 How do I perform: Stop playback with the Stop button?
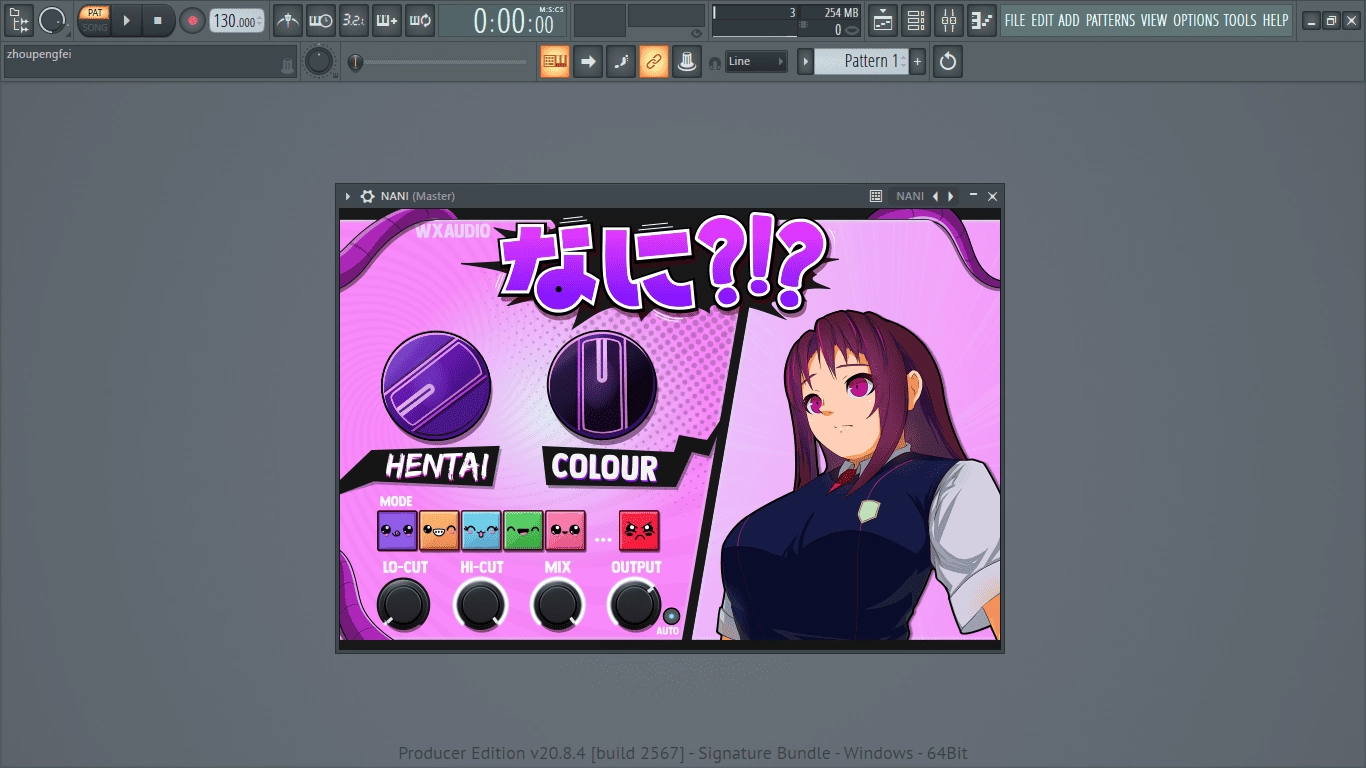click(158, 20)
